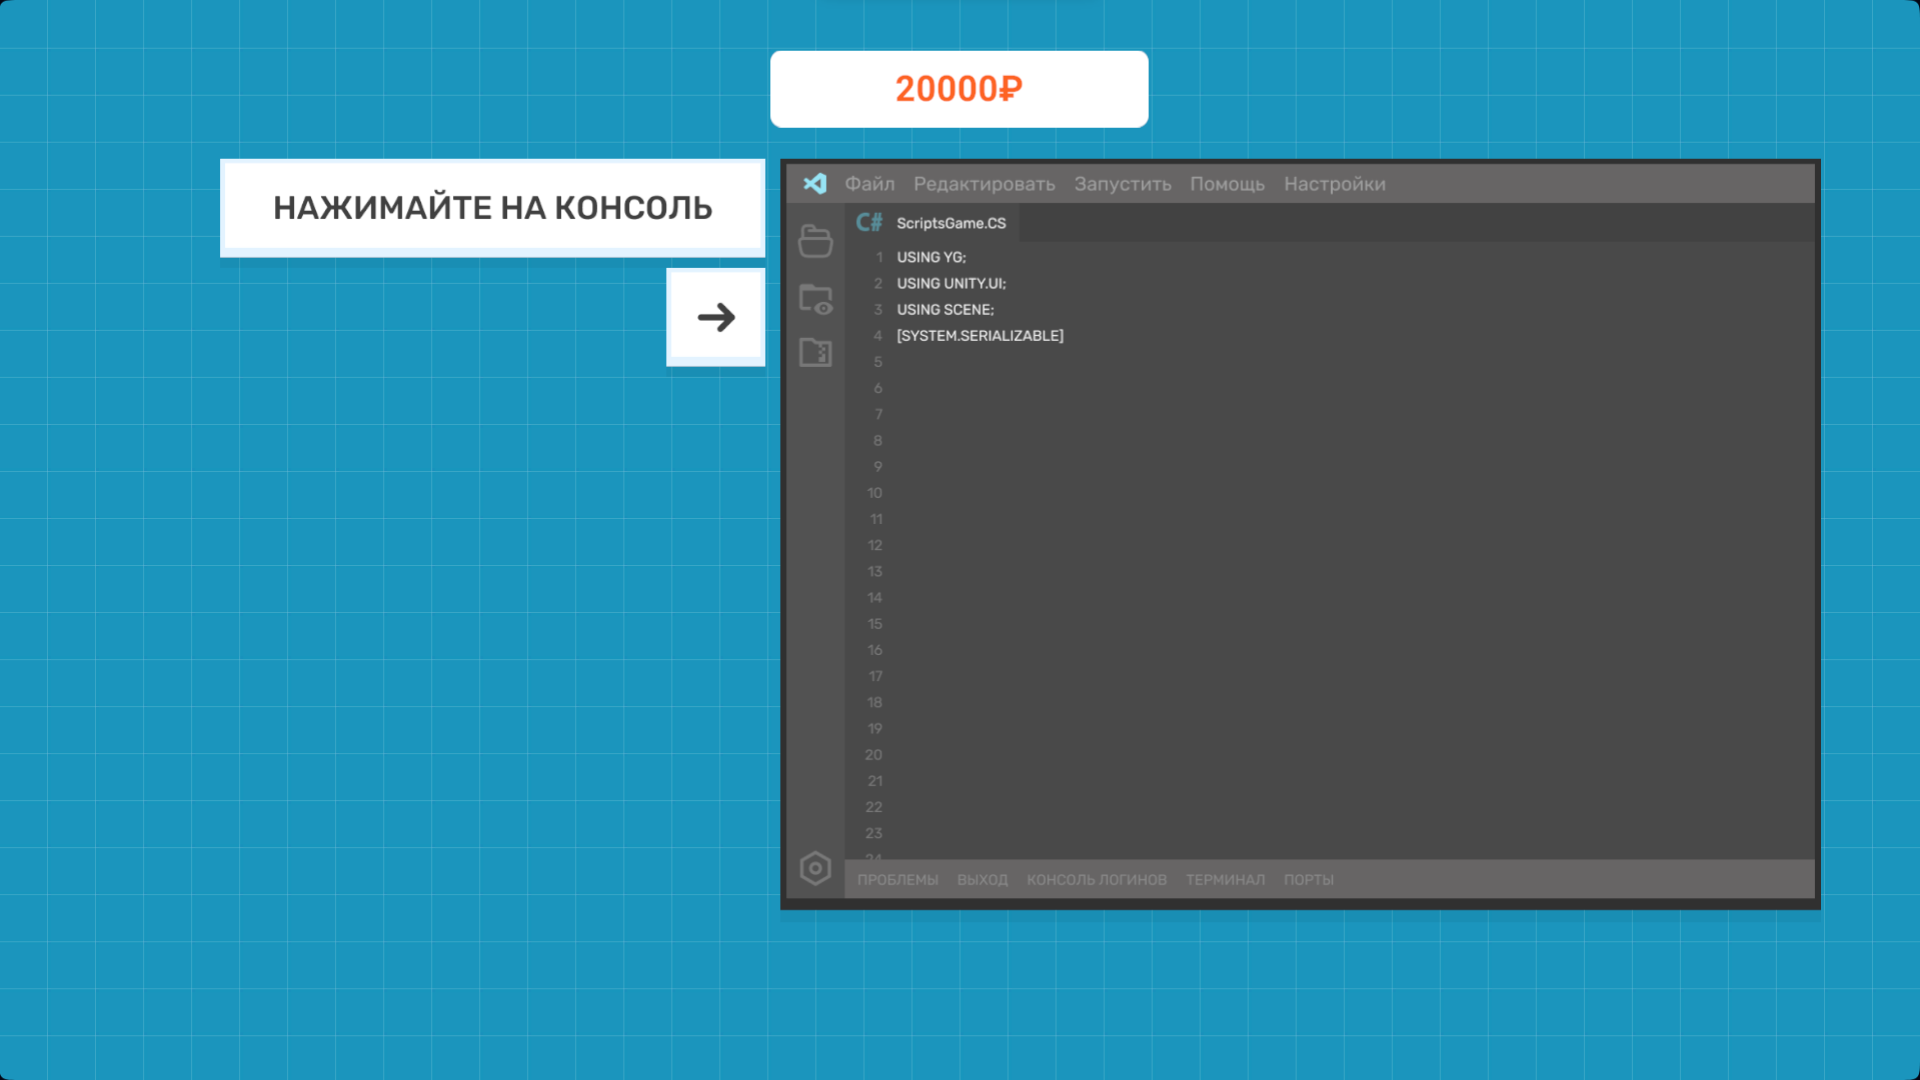The height and width of the screenshot is (1080, 1920).
Task: Select the ПОРТЫ panel tab
Action: click(x=1309, y=879)
